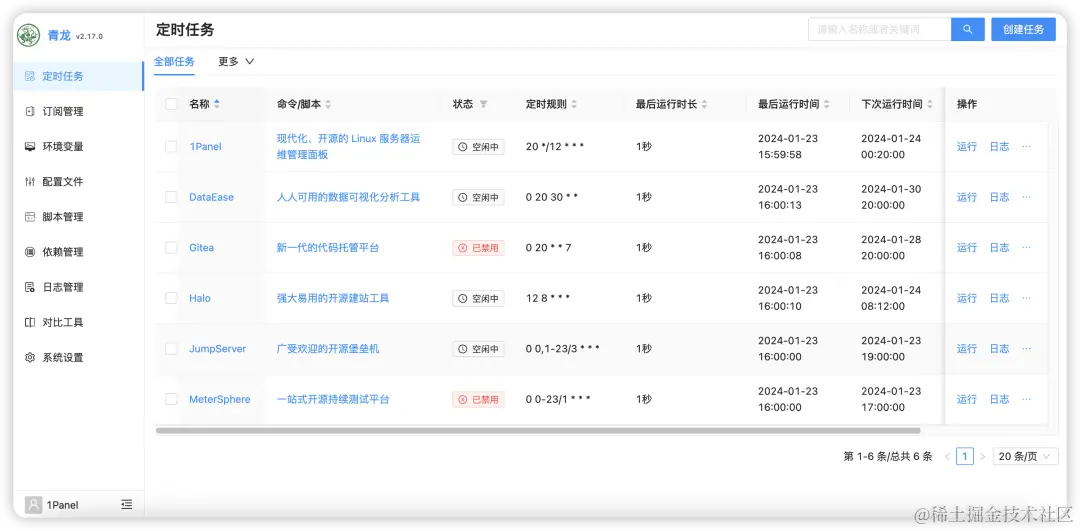Go to previous page arrow in pagination
This screenshot has height=531, width=1080.
pyautogui.click(x=948, y=456)
